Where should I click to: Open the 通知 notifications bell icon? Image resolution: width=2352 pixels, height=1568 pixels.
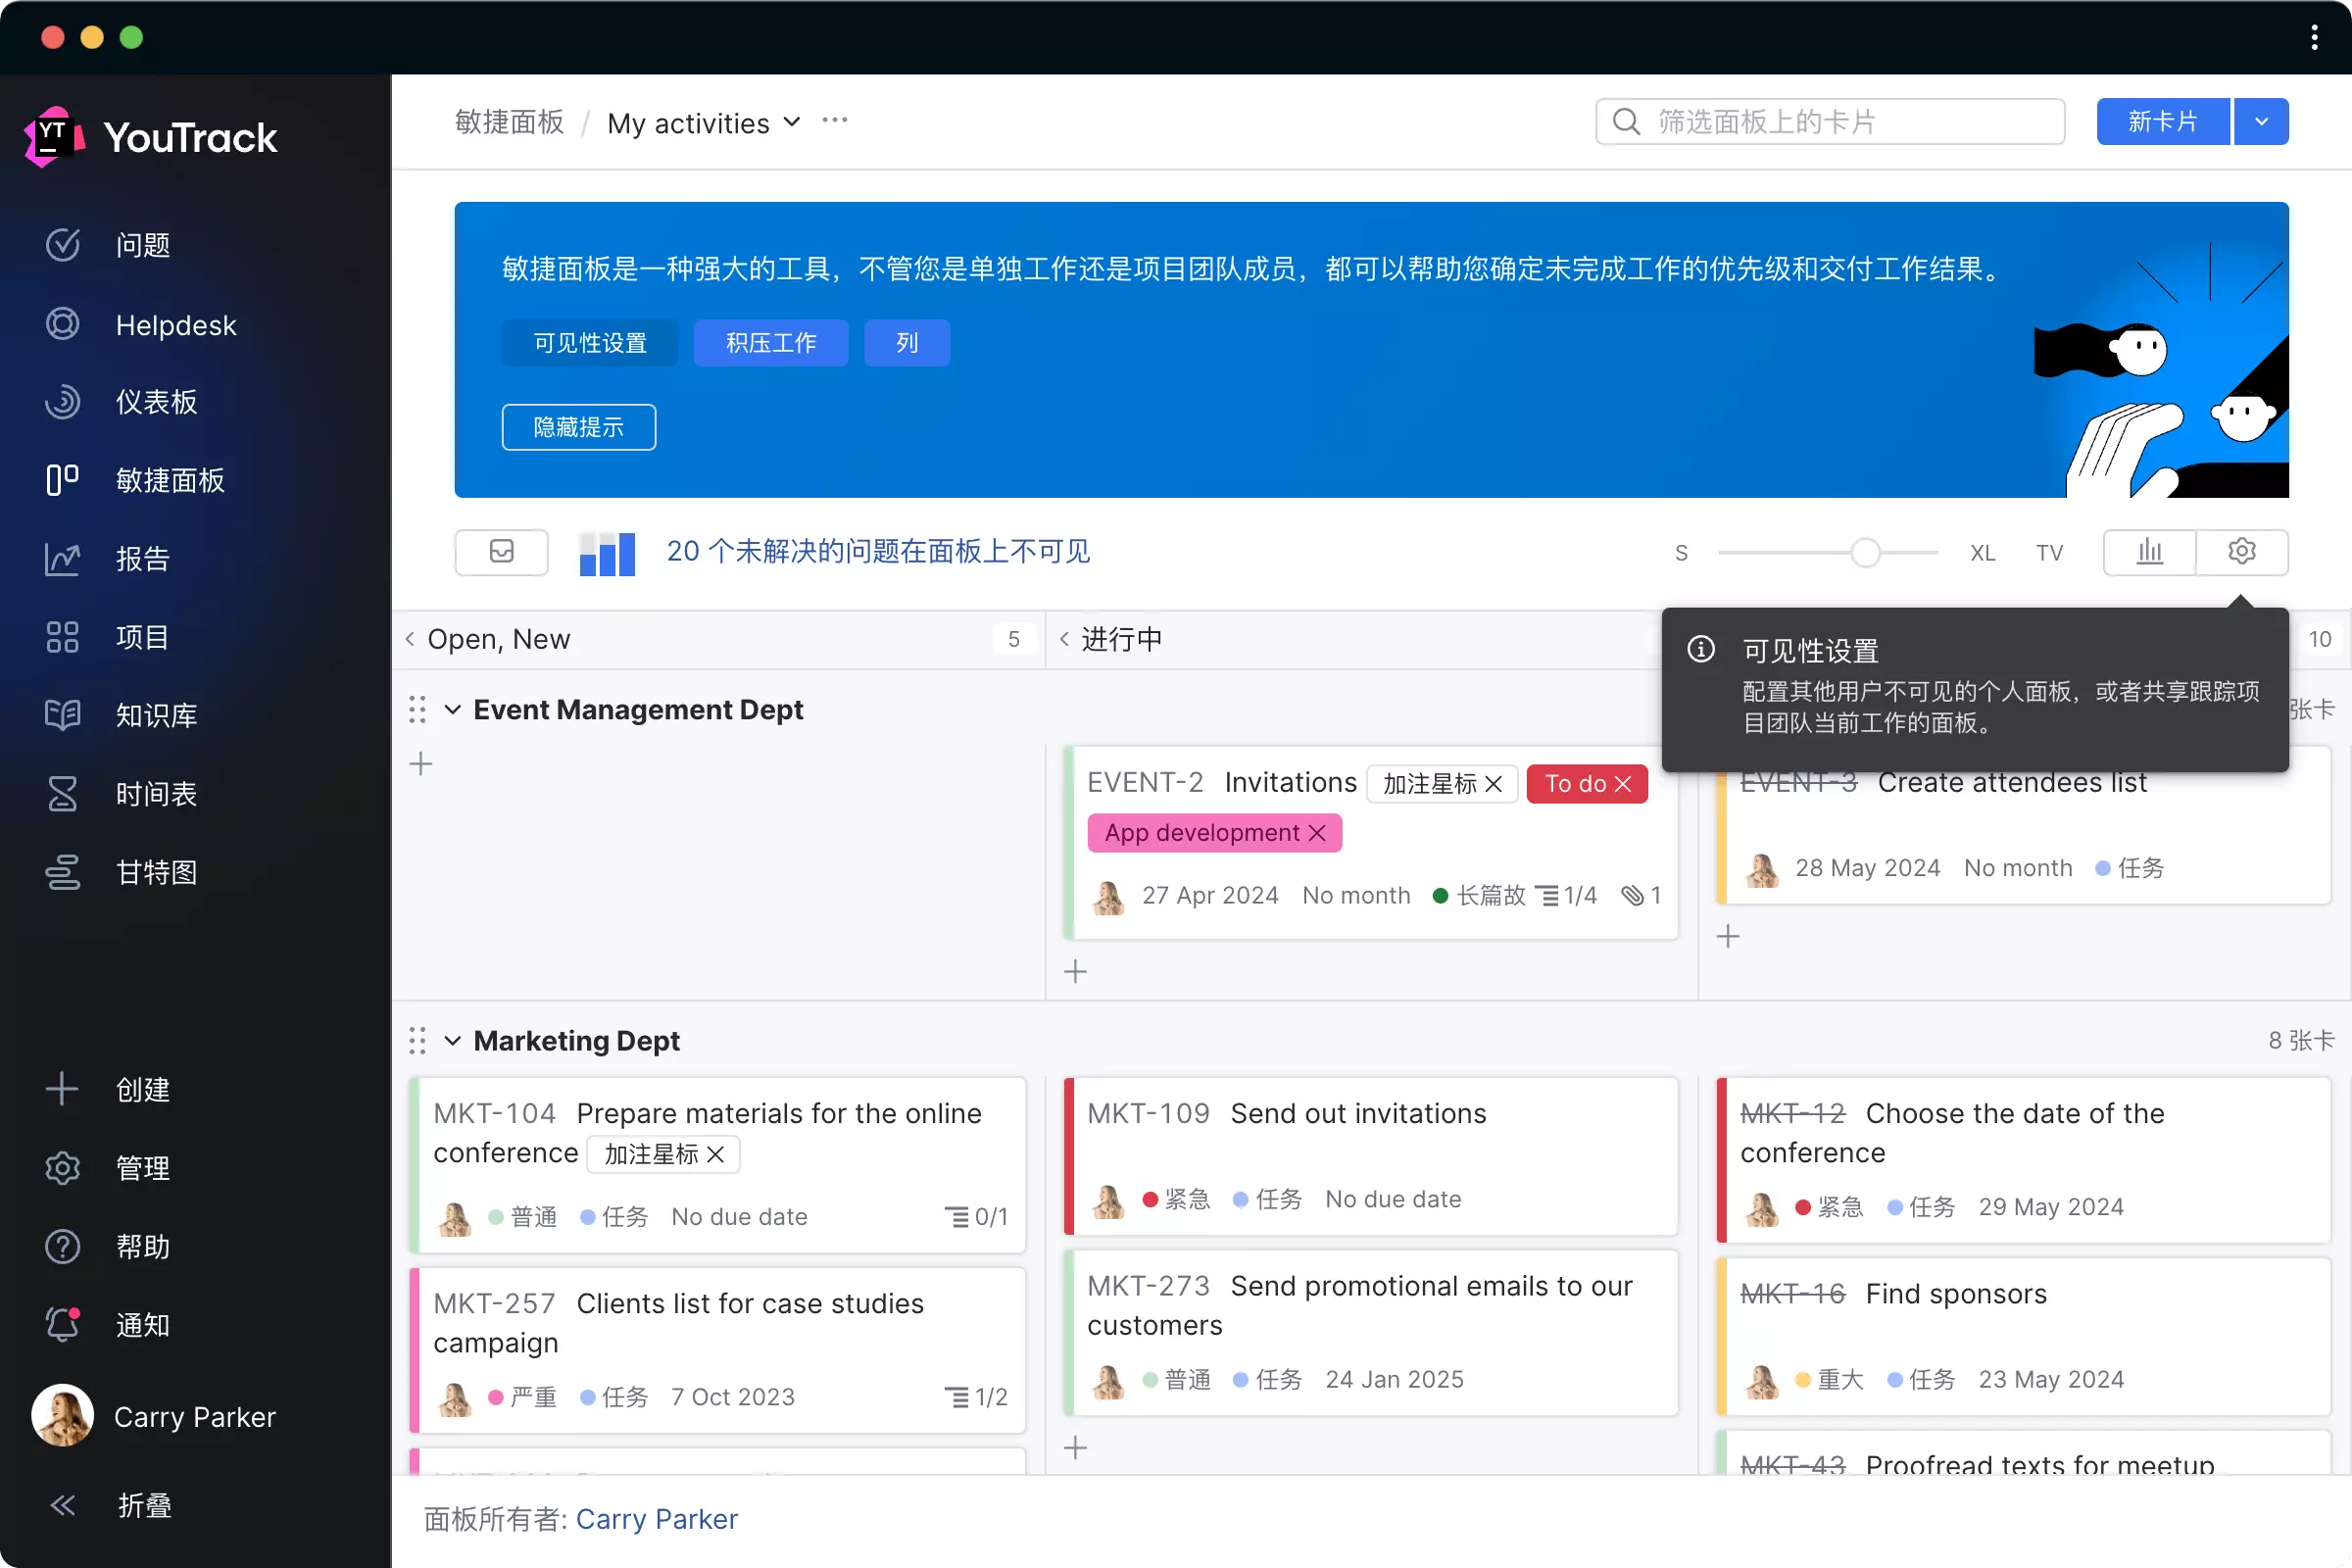pos(62,1324)
